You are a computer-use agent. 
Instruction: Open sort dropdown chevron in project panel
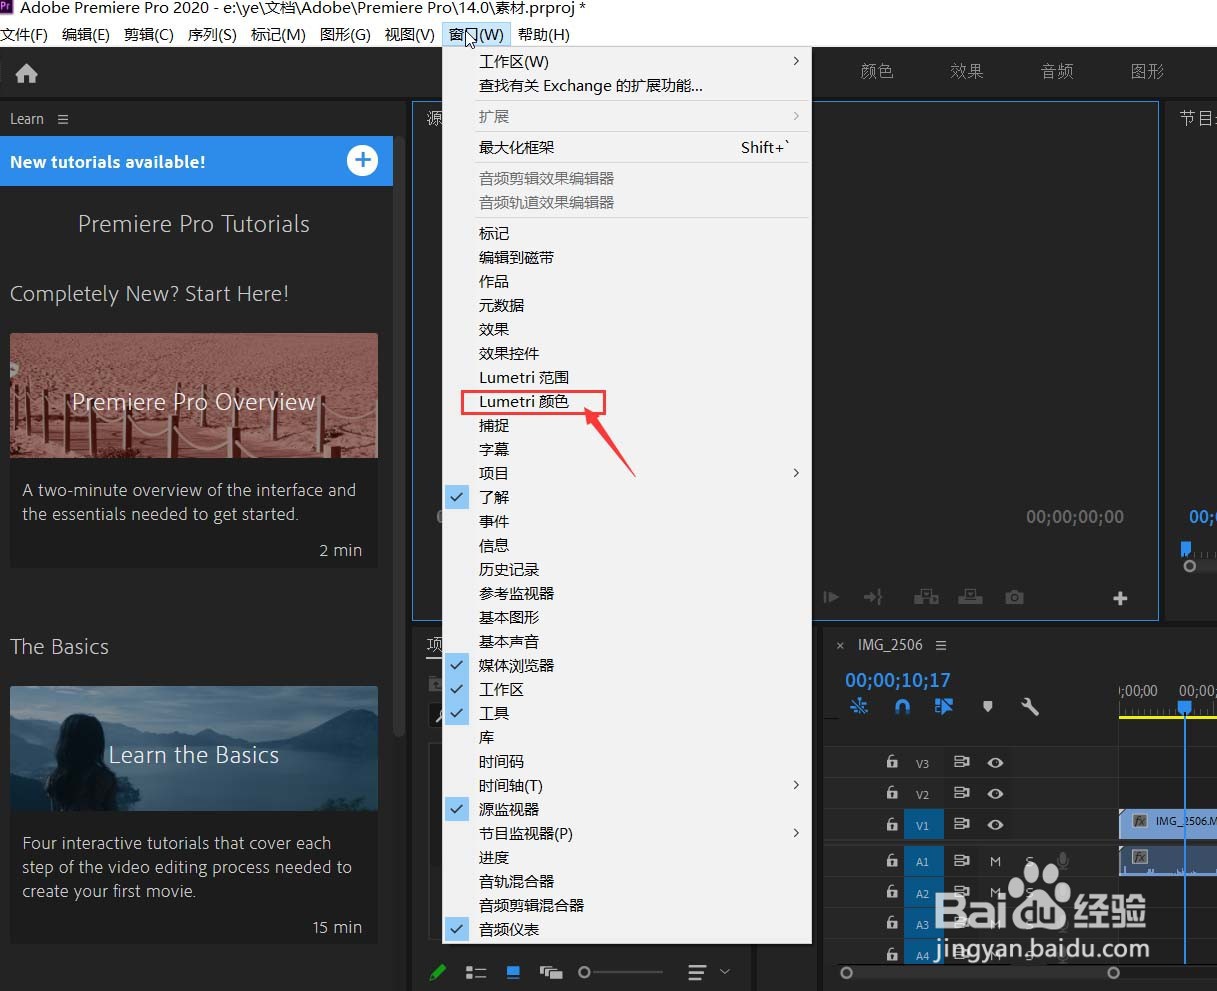coord(725,972)
